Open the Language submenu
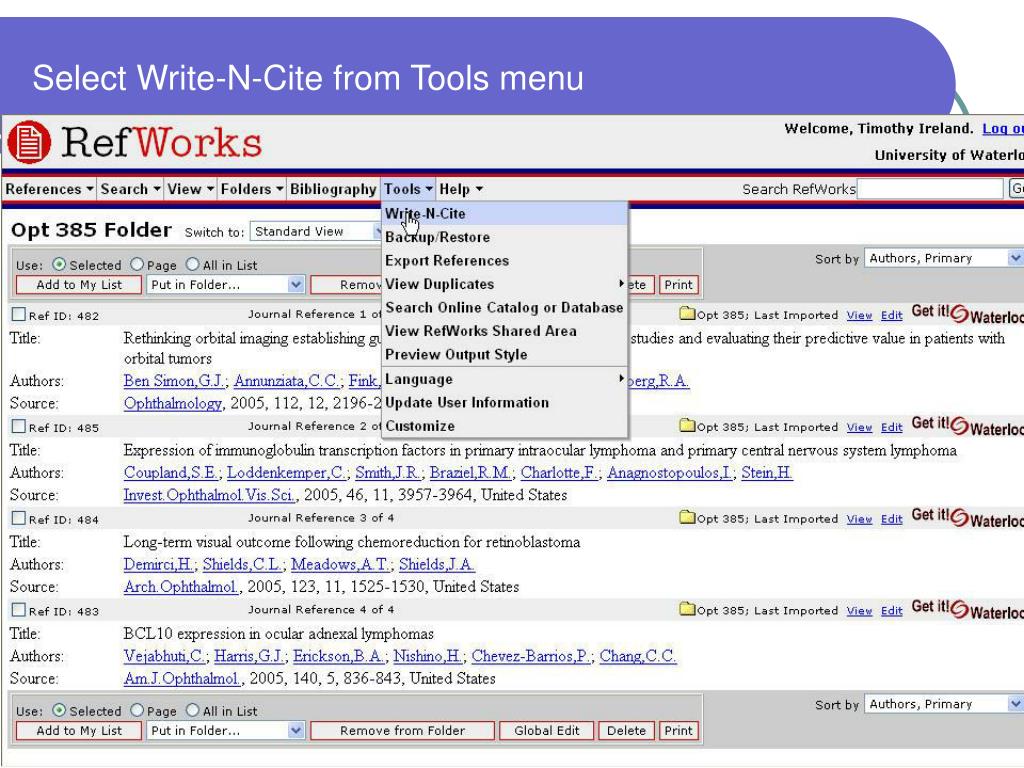Screen dimensions: 1024x768 [504, 379]
